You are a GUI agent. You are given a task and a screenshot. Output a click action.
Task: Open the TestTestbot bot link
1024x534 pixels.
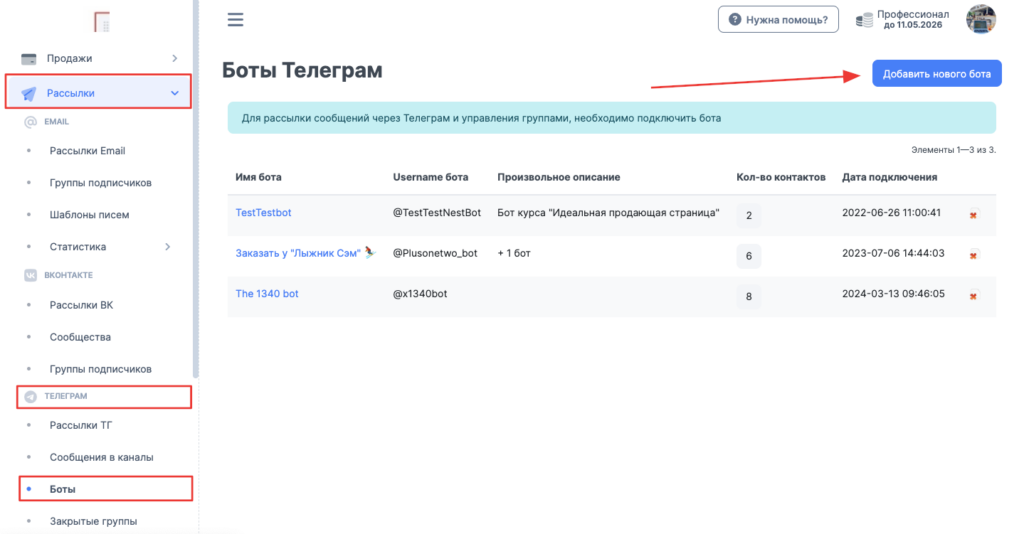tap(263, 213)
